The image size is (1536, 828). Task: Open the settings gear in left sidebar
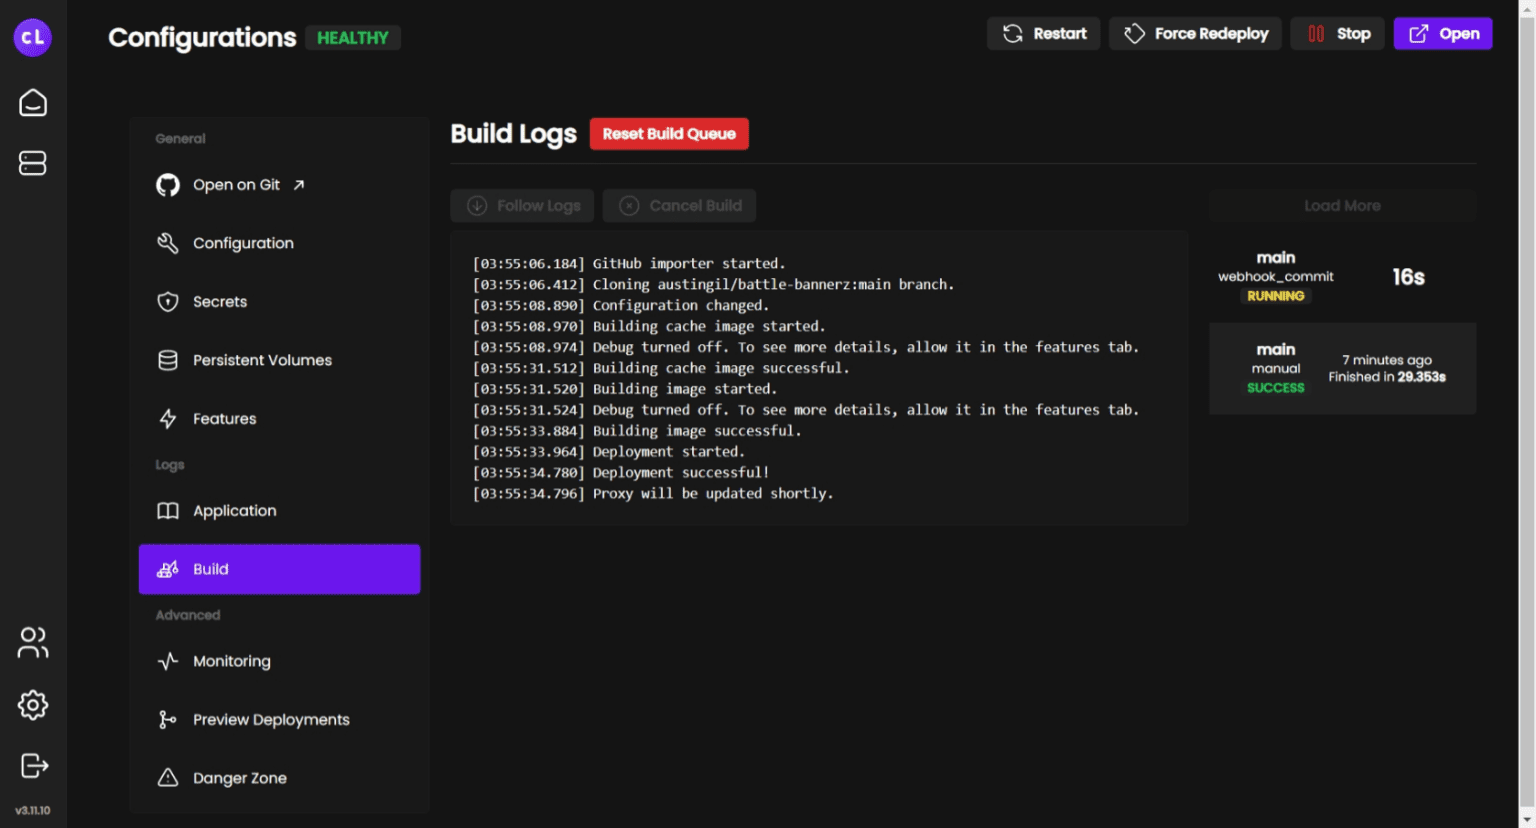(32, 705)
